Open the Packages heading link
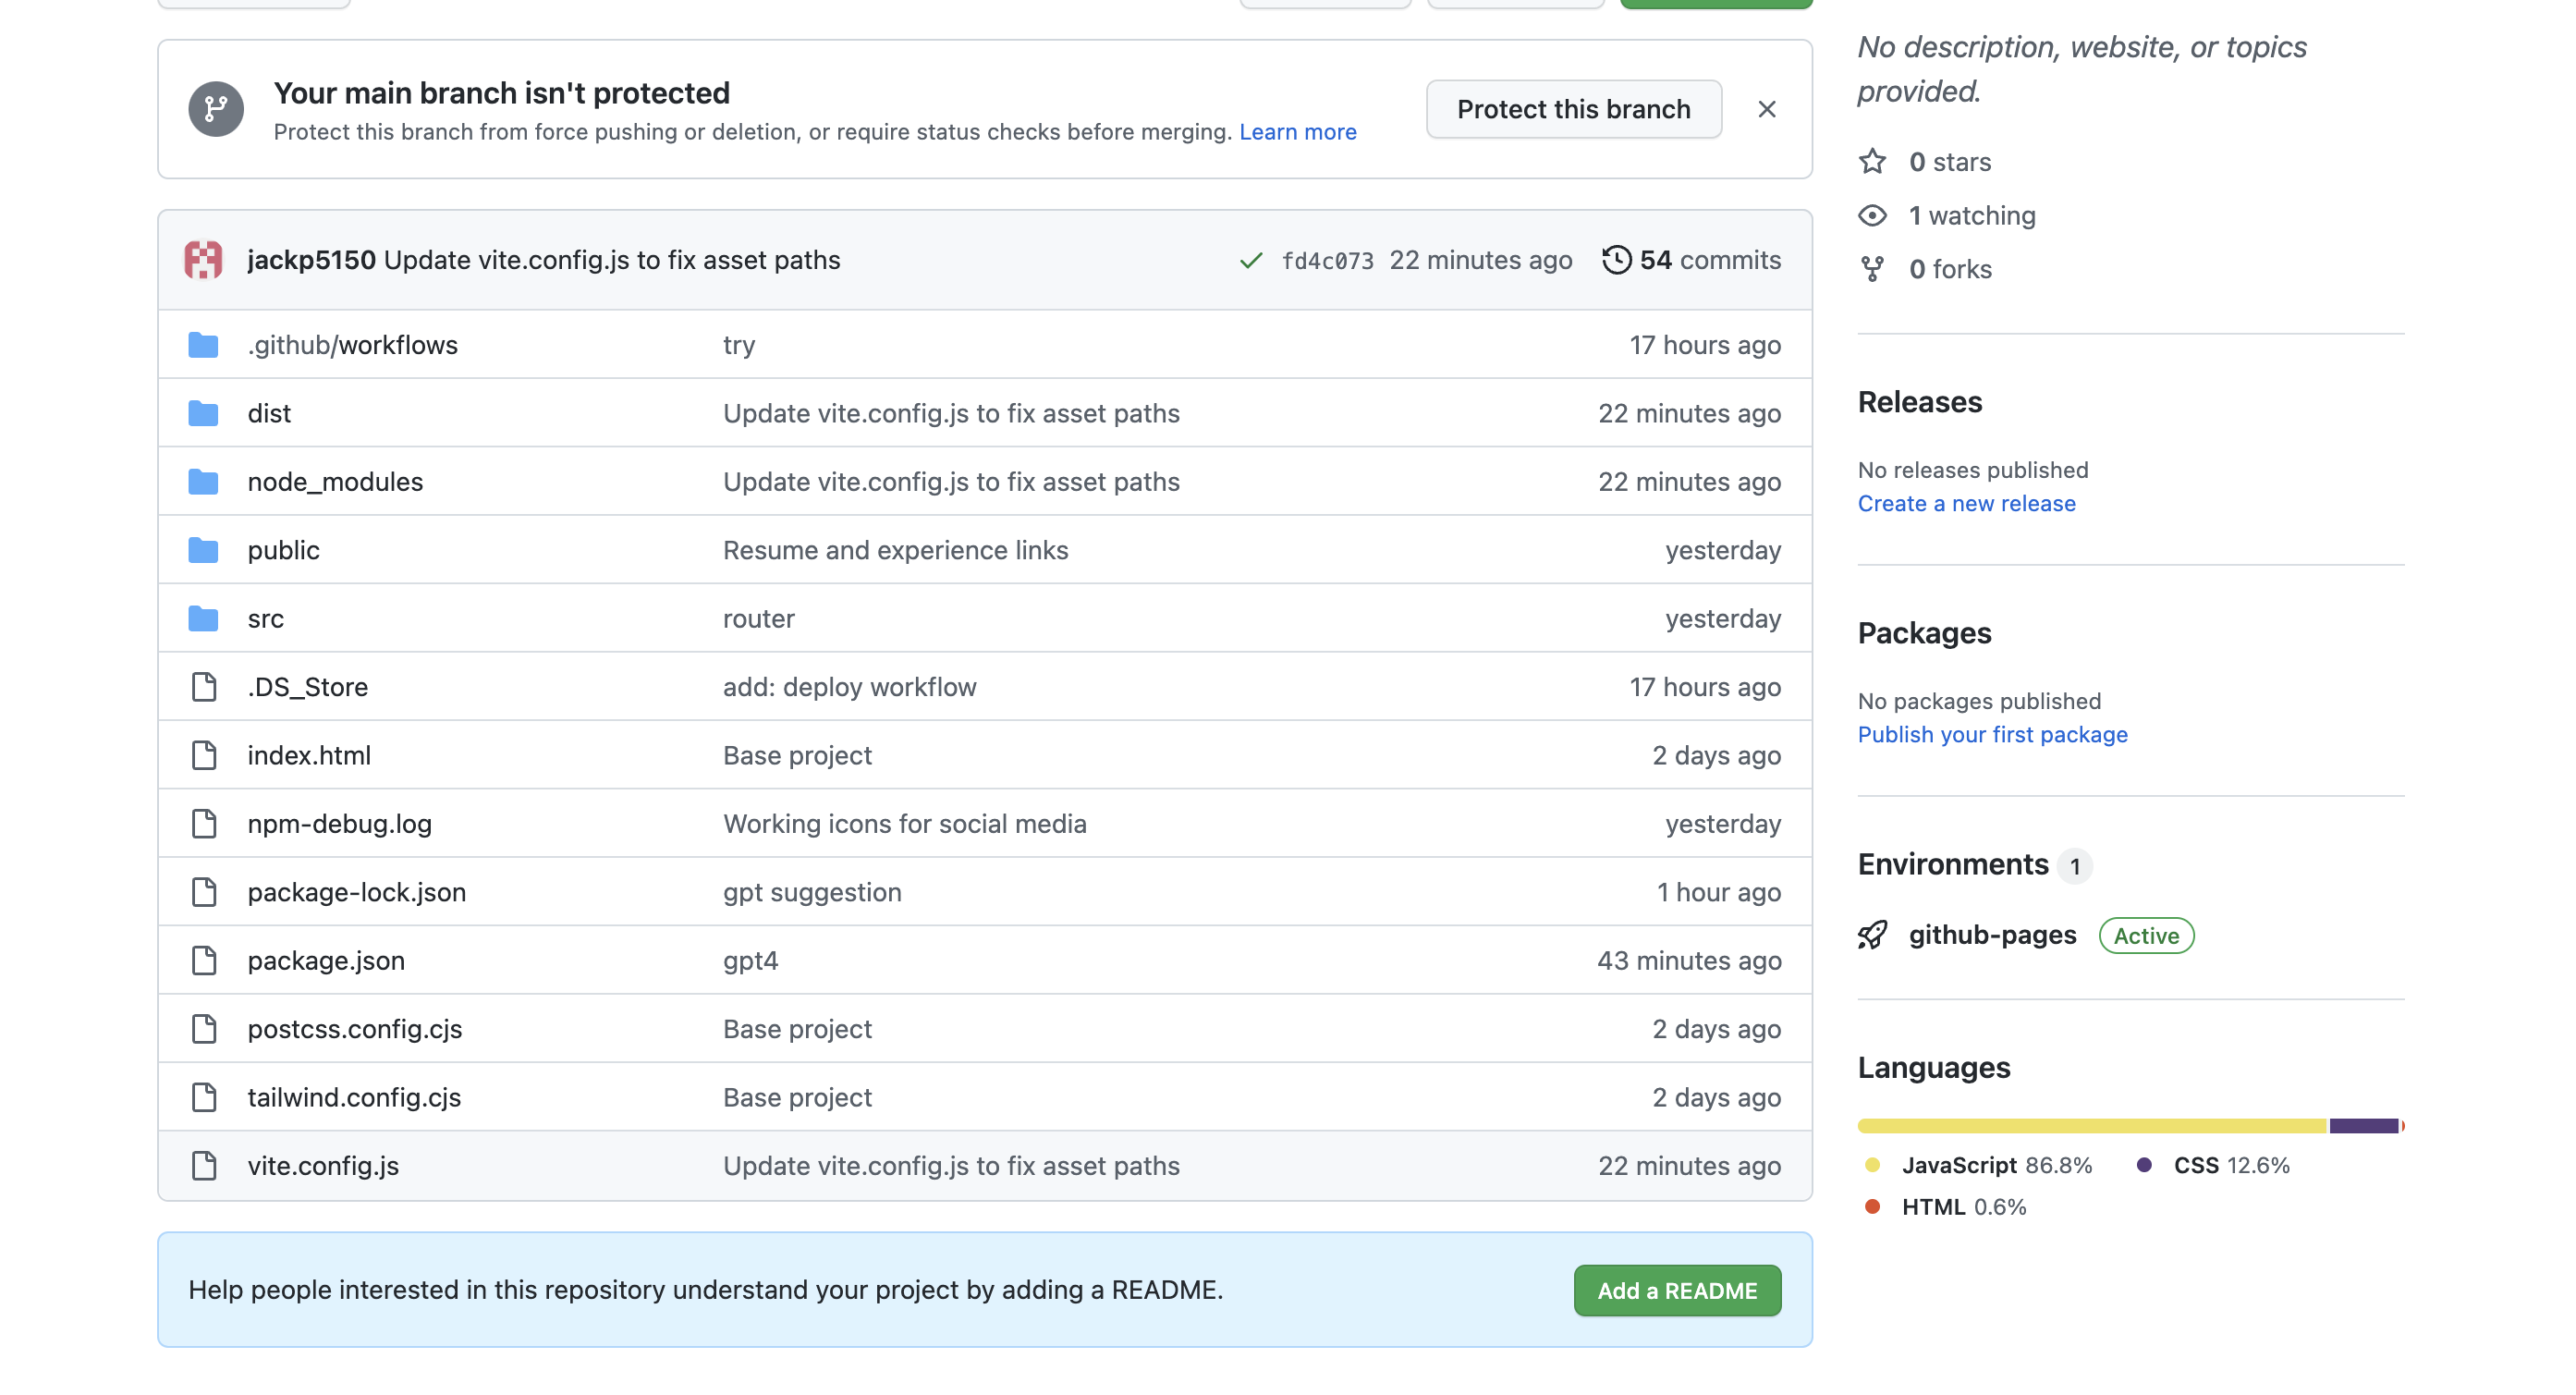Viewport: 2576px width, 1395px height. (1924, 633)
